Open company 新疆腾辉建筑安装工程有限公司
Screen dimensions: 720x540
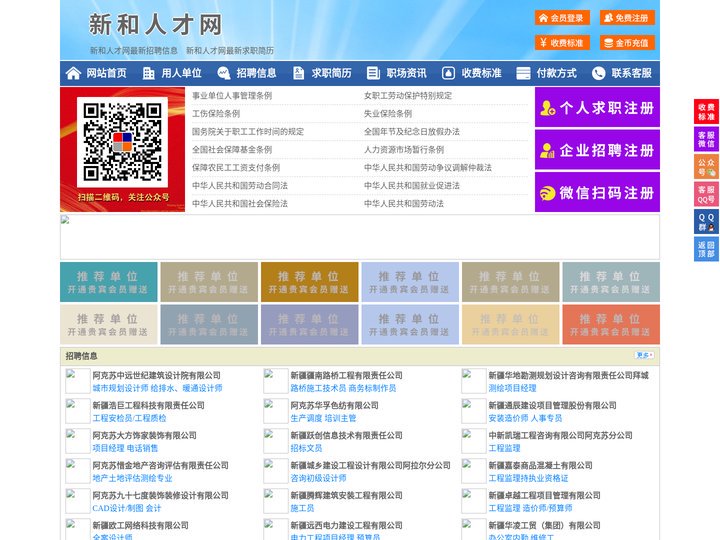[x=346, y=495]
